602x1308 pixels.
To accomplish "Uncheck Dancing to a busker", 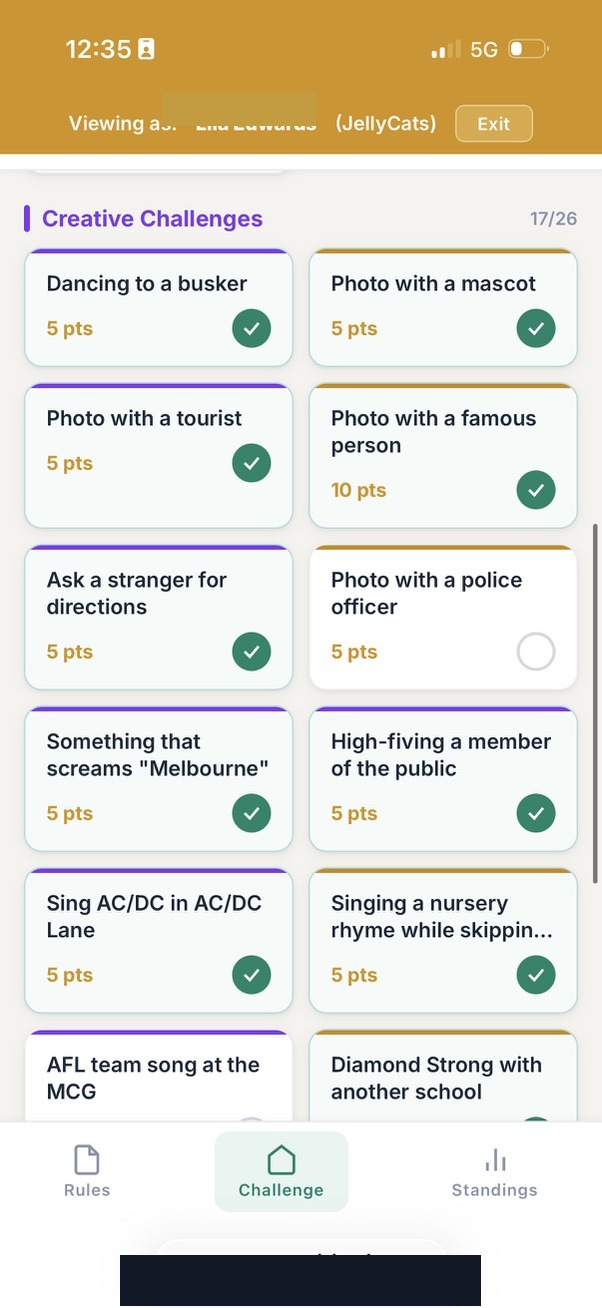I will pos(251,328).
